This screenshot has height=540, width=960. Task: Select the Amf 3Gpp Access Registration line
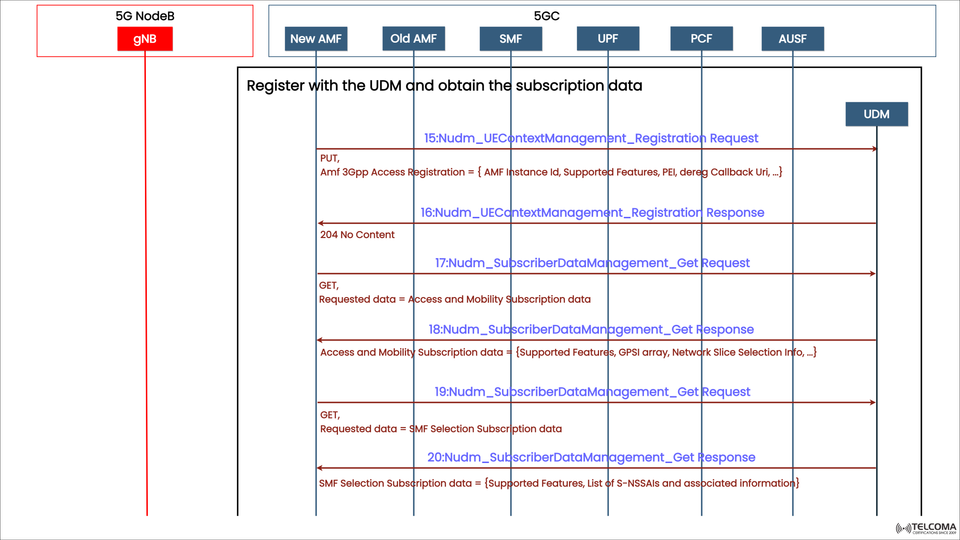coord(551,173)
